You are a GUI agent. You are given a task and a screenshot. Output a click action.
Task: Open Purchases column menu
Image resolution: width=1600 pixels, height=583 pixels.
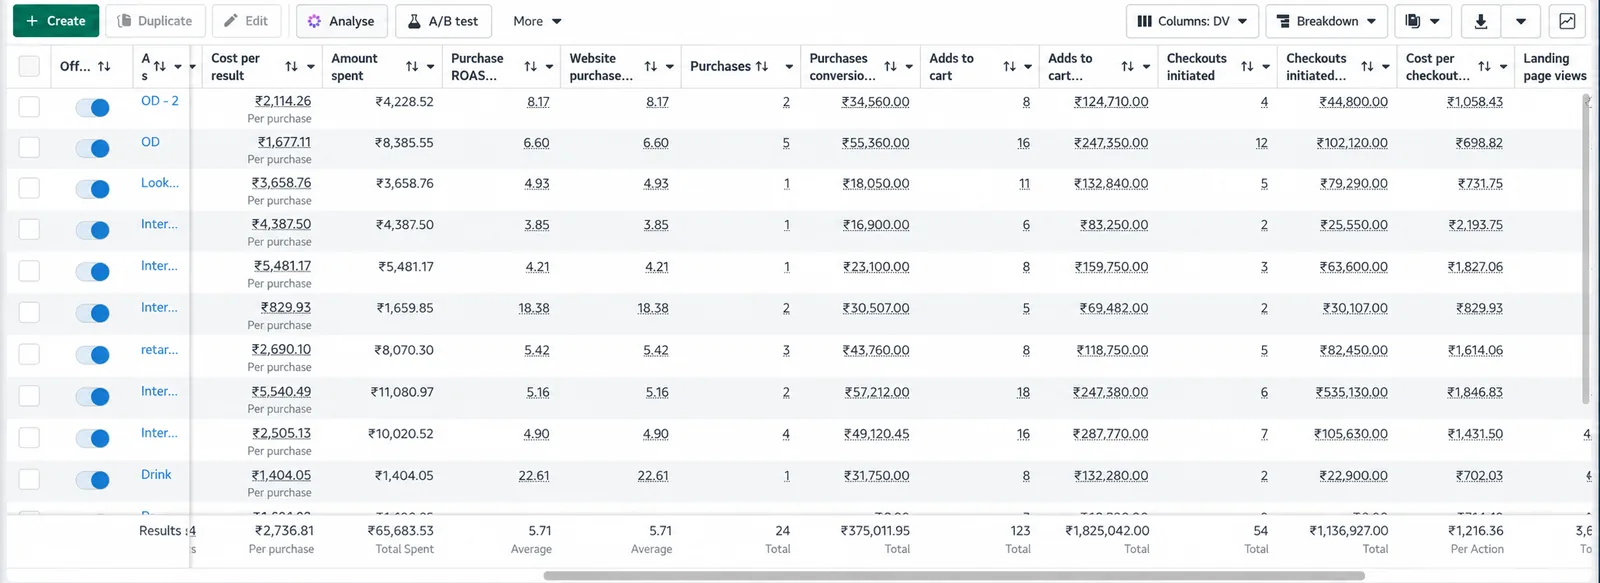789,67
